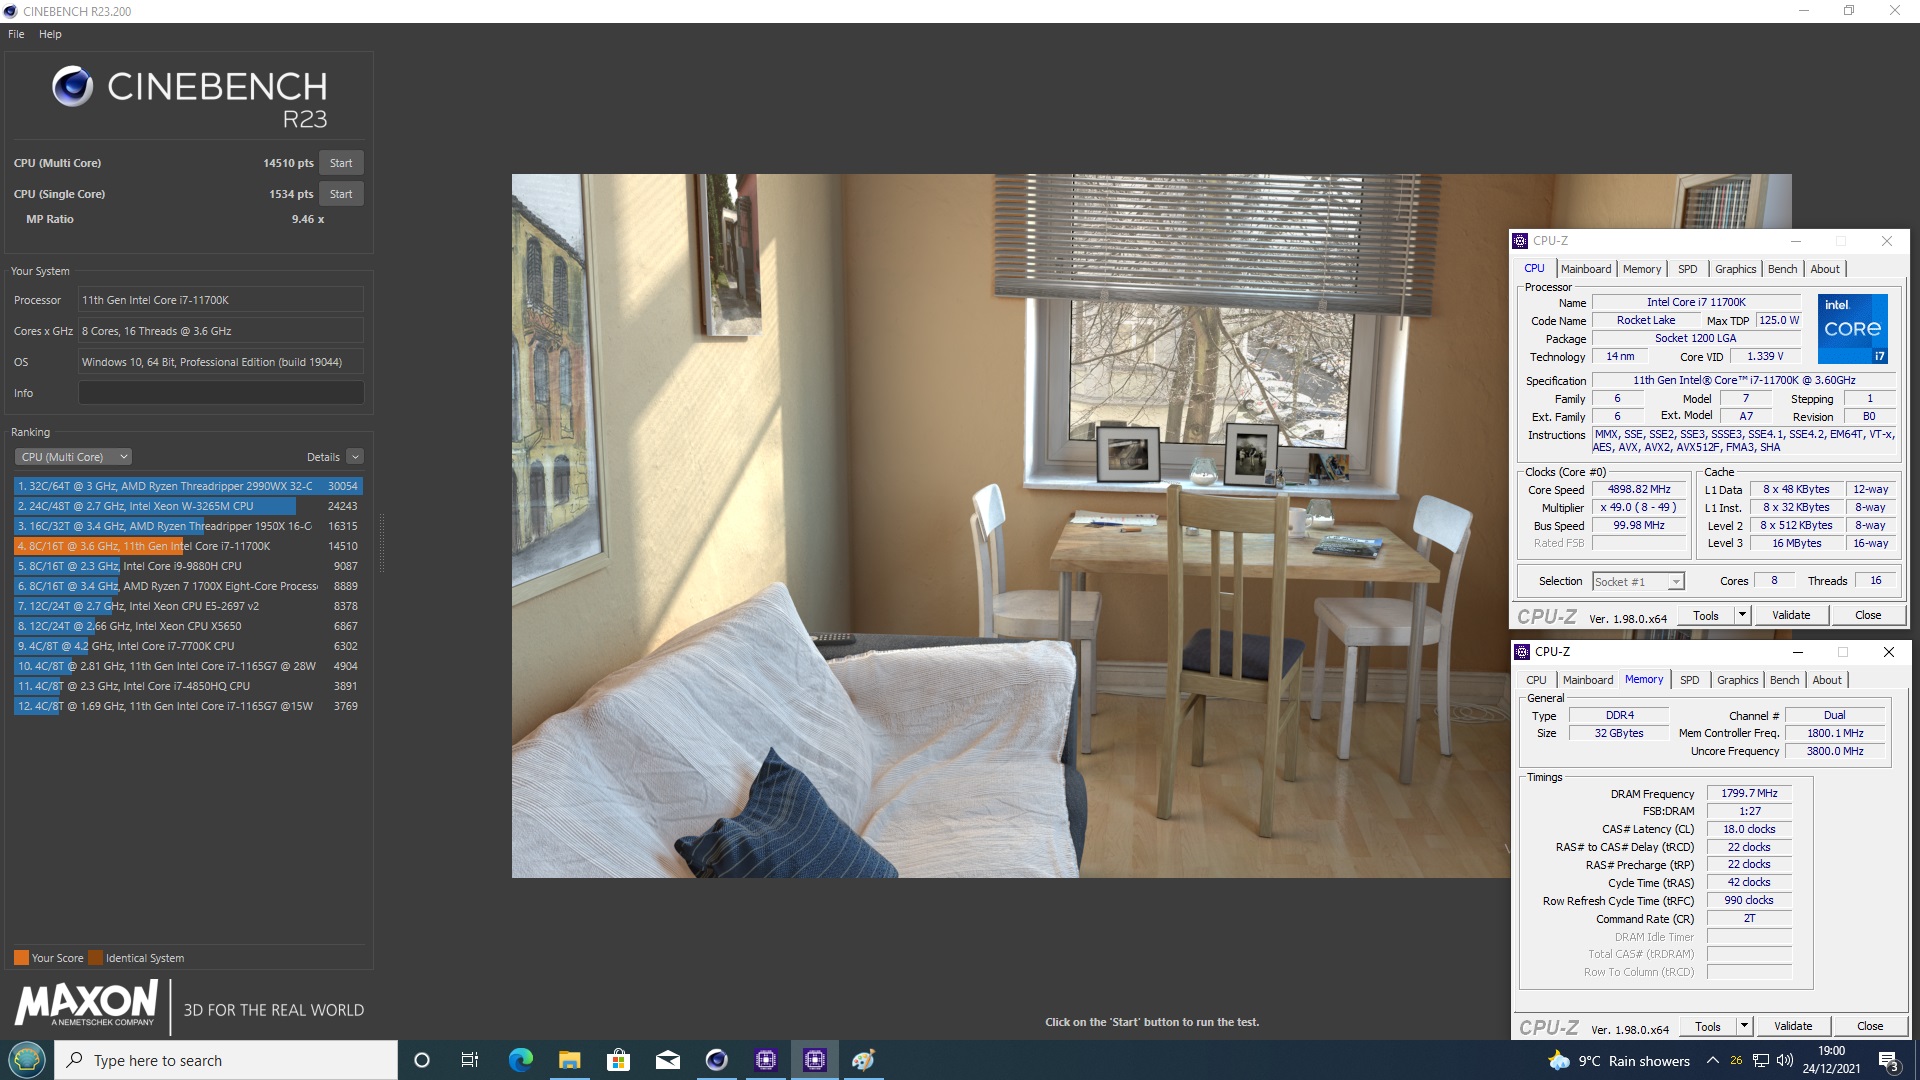Open the Help menu
Image resolution: width=1920 pixels, height=1080 pixels.
[50, 34]
